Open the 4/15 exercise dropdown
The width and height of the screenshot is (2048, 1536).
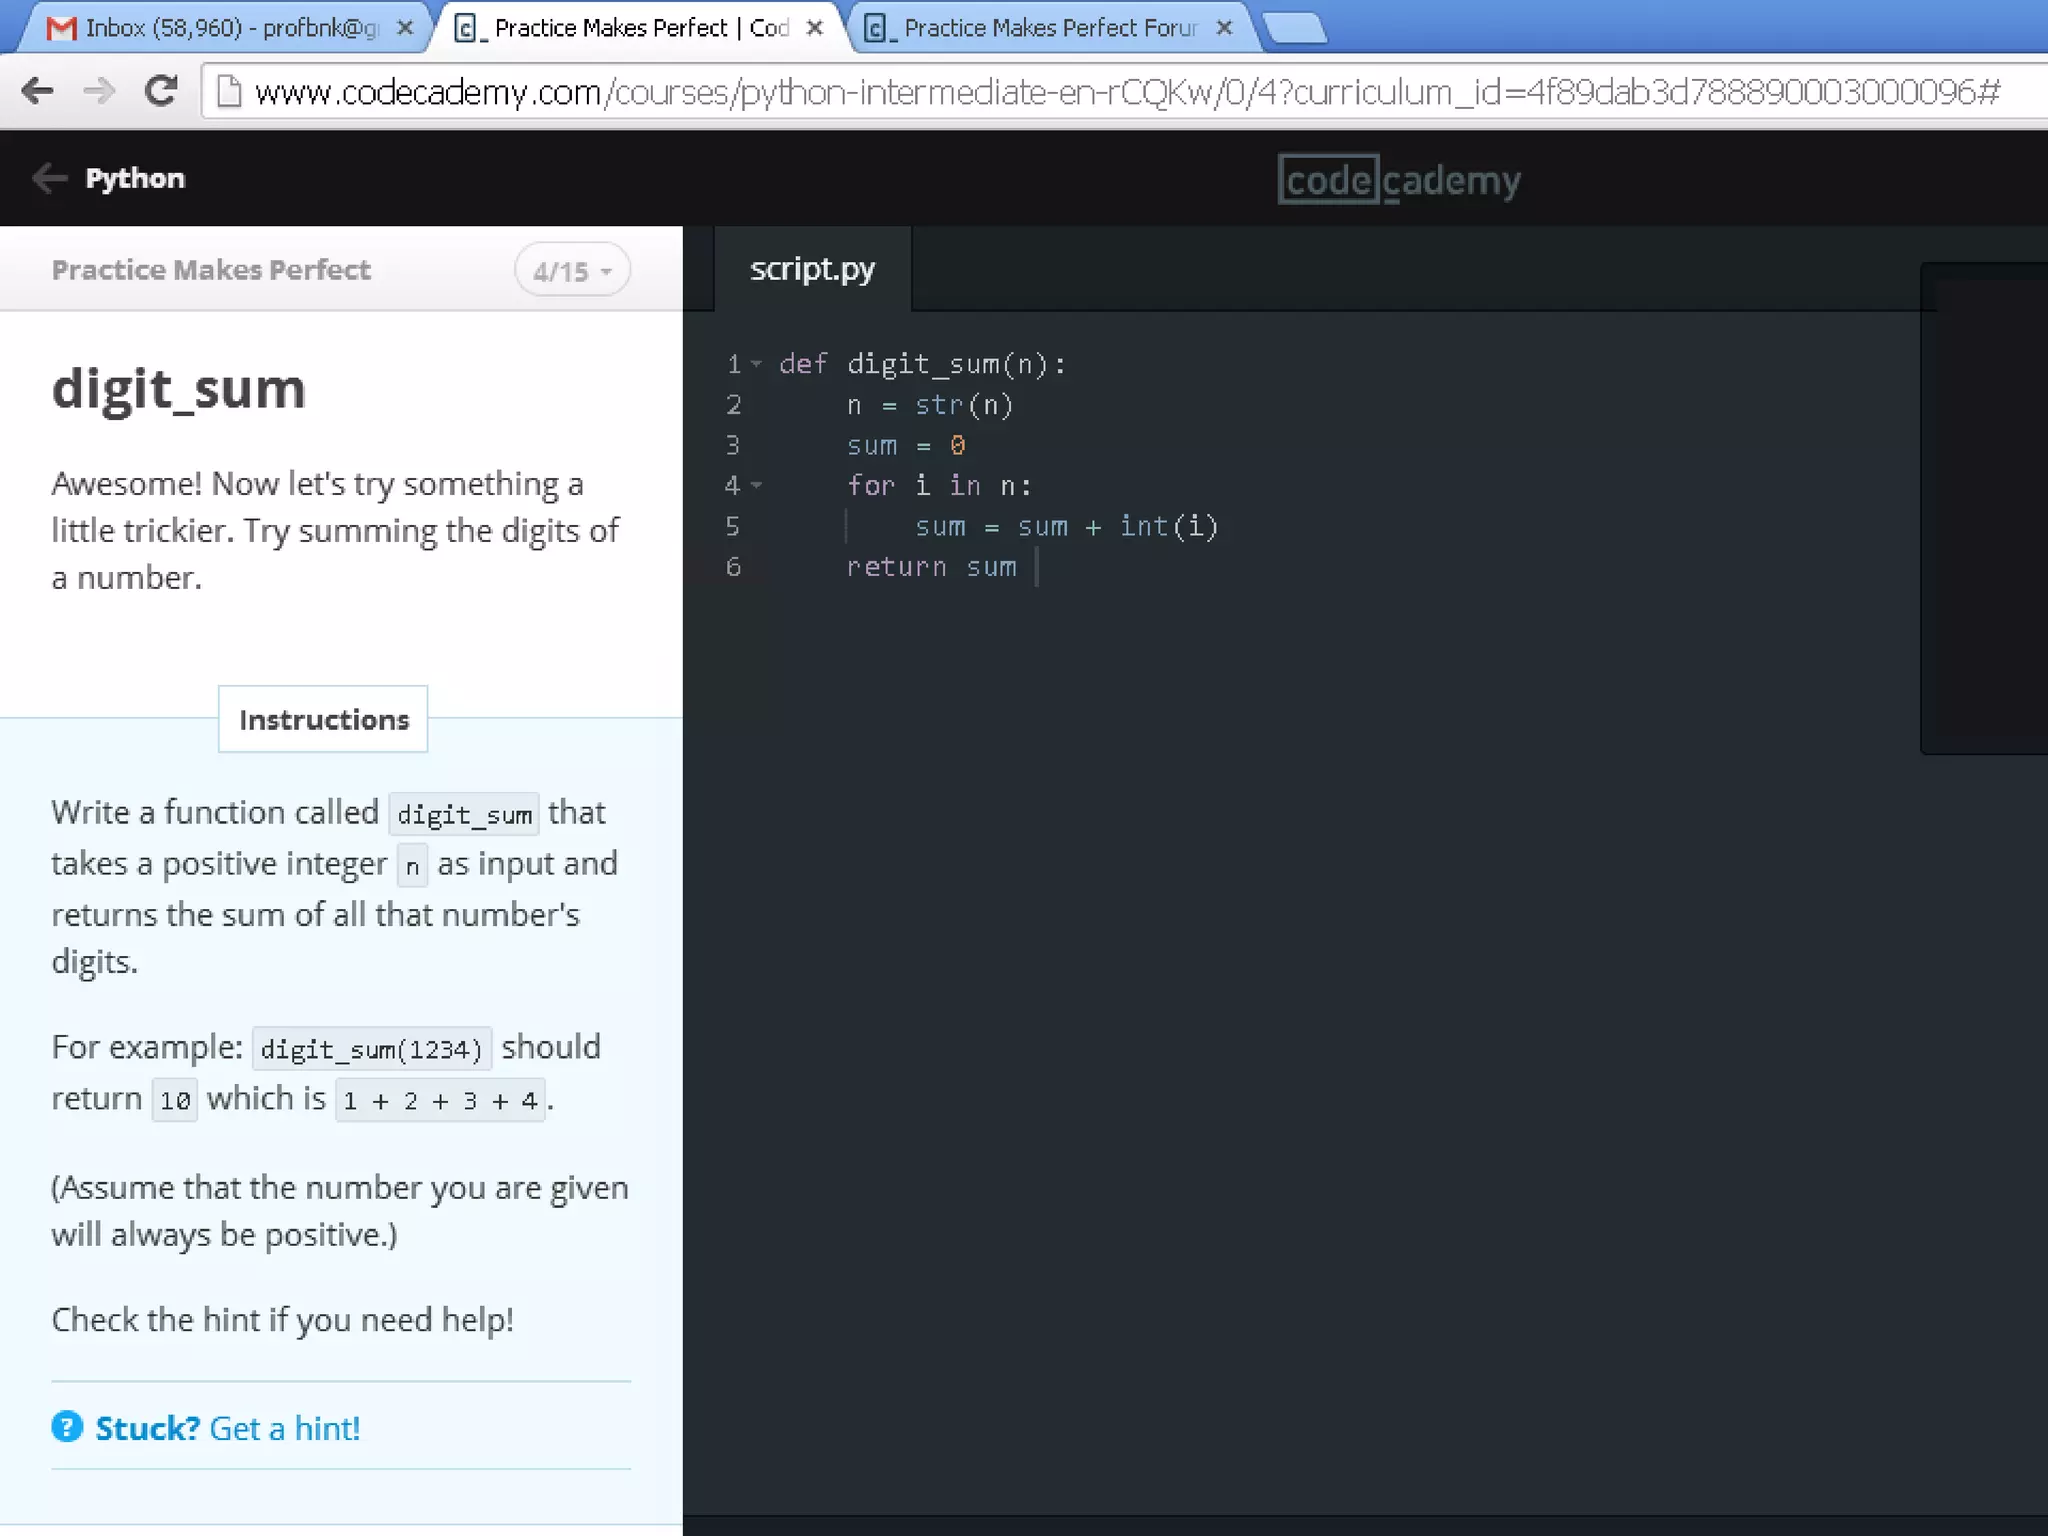coord(572,270)
